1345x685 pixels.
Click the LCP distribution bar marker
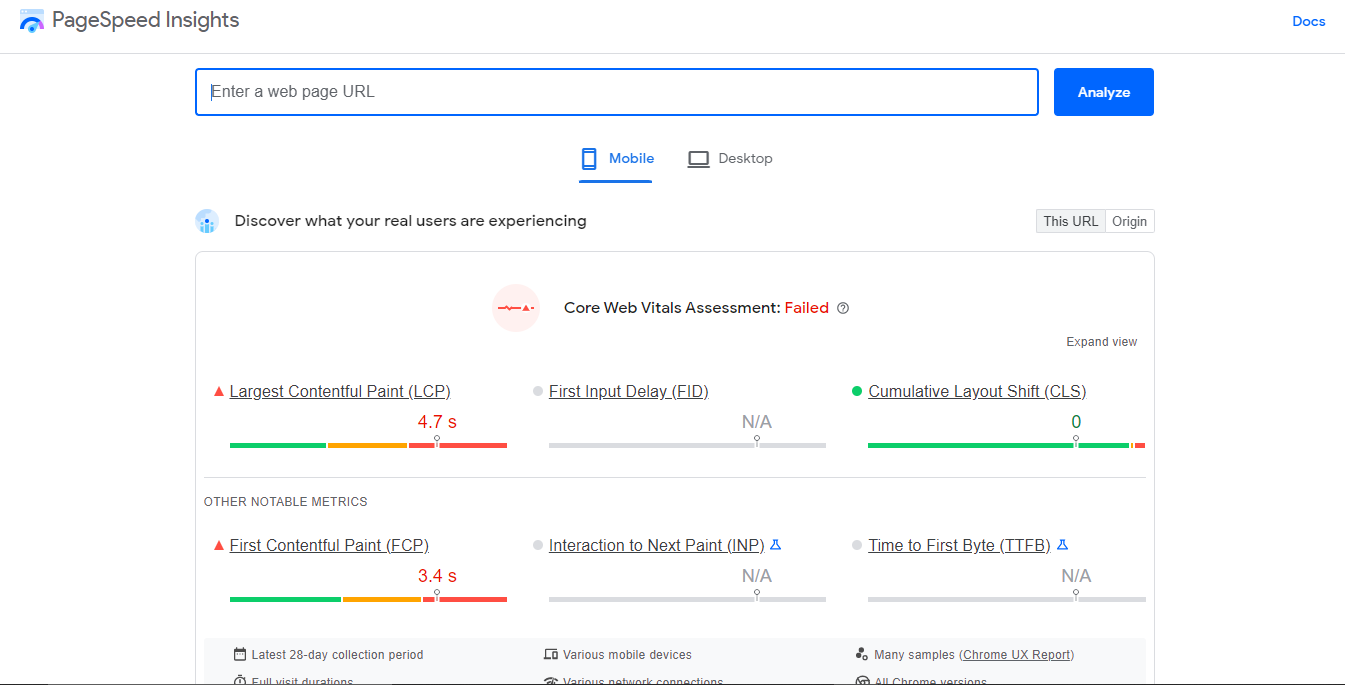(437, 441)
